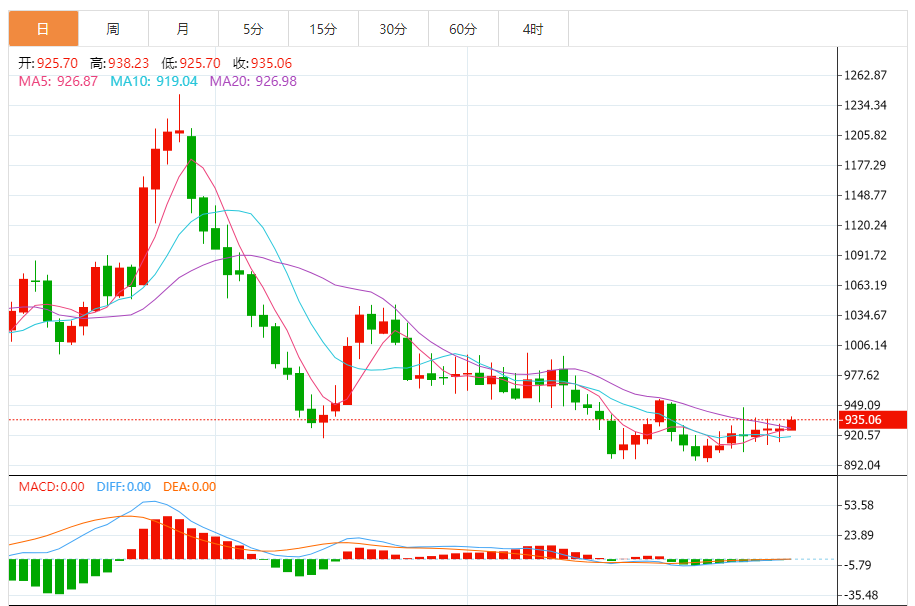
Task: Click the MA20: 926.98 label
Action: pyautogui.click(x=253, y=81)
